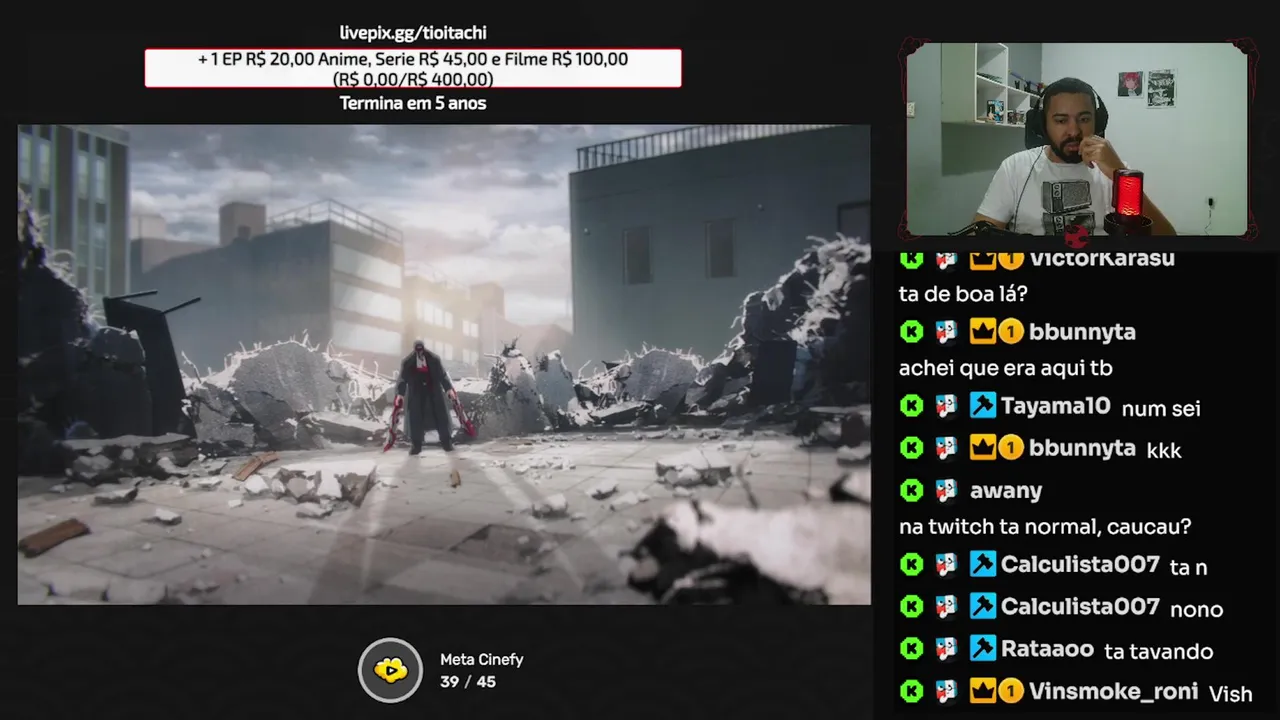Click the green Kick badge beside Vinsmoke_roni

point(911,691)
